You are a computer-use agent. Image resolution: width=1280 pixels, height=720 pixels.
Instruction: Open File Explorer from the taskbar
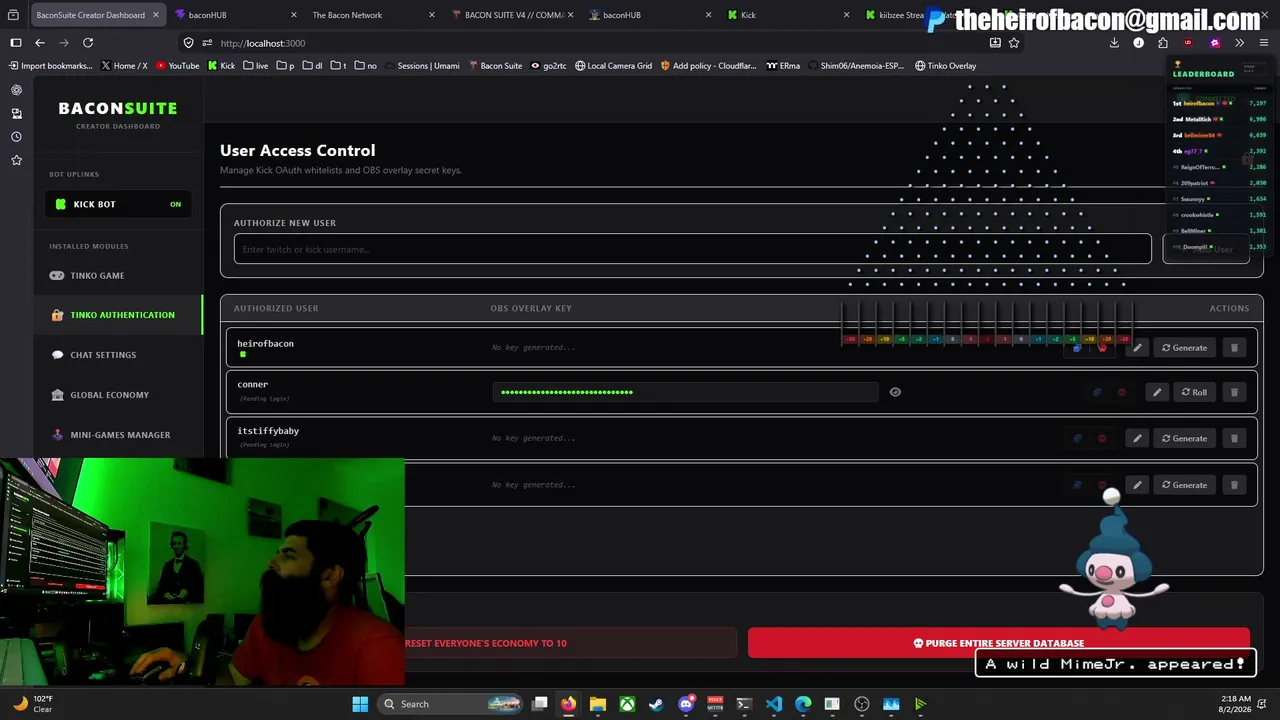click(597, 704)
